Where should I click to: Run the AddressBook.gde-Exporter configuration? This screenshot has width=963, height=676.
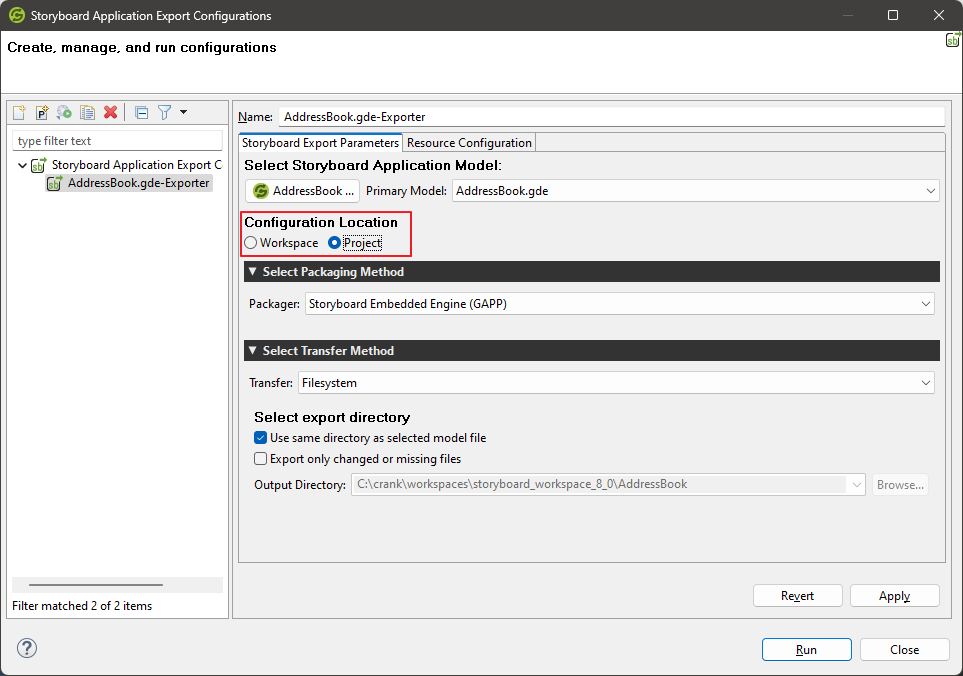coord(806,649)
